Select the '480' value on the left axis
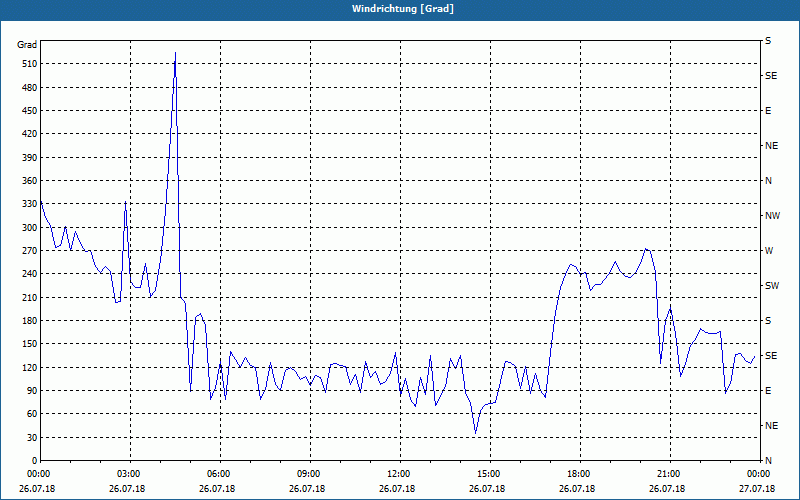This screenshot has width=800, height=500. 30,88
